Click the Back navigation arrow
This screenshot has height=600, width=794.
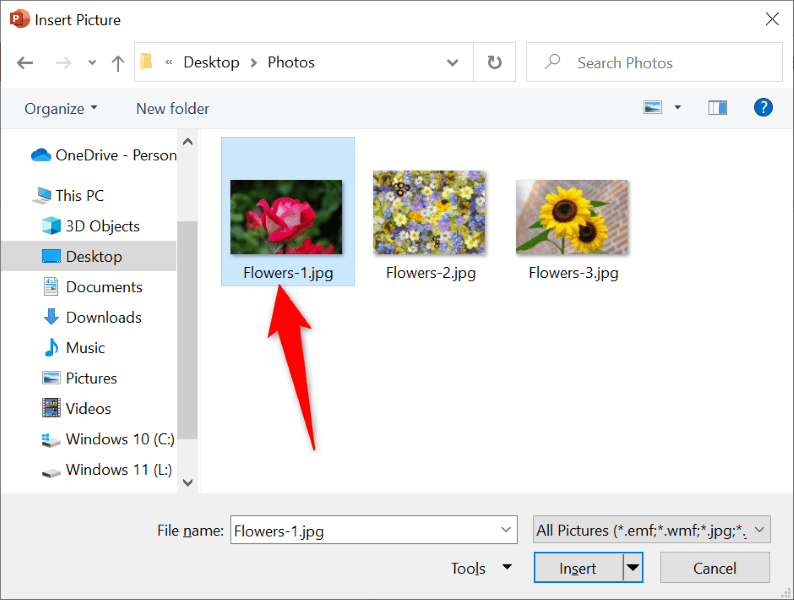click(x=25, y=63)
